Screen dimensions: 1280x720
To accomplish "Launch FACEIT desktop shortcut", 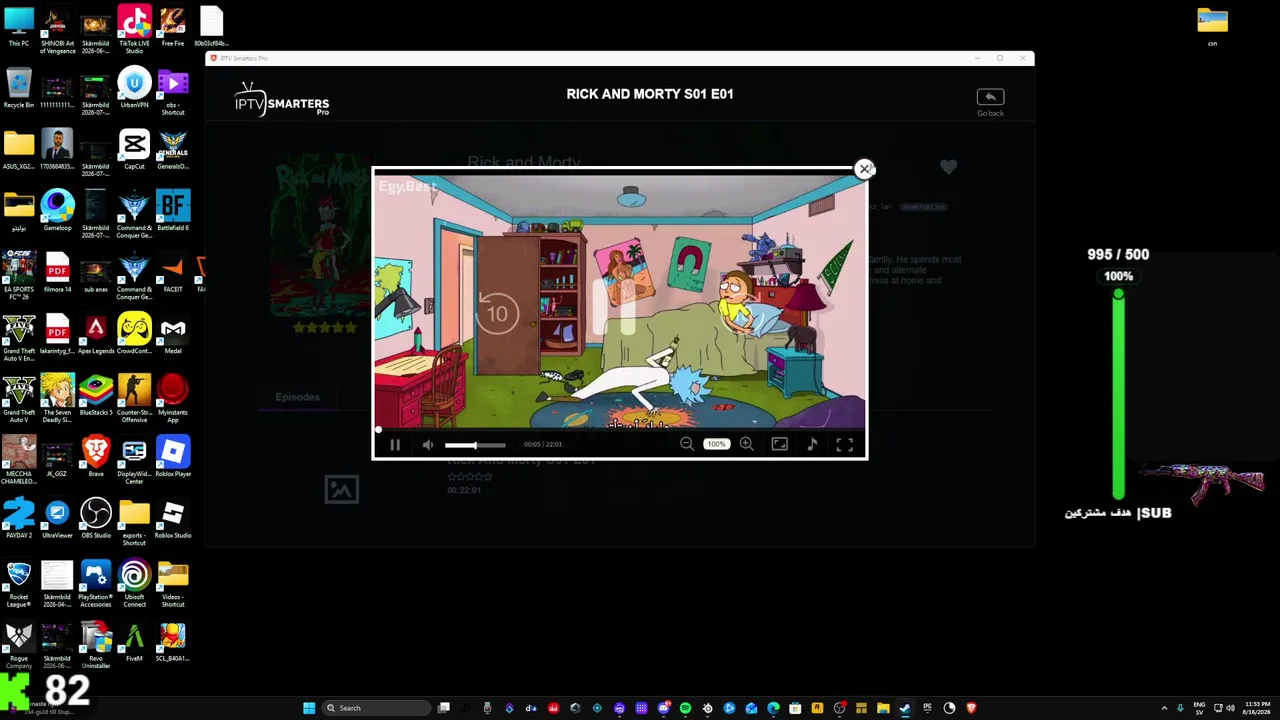I will pos(173,273).
